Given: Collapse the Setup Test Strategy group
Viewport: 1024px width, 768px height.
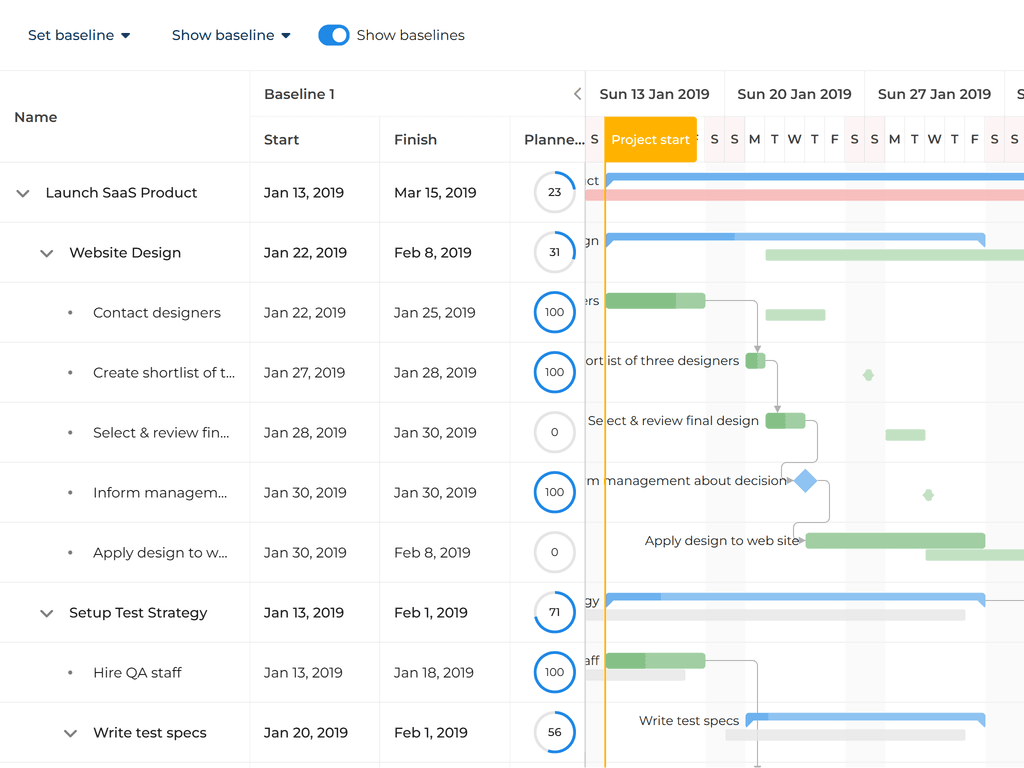Looking at the screenshot, I should click(x=46, y=613).
